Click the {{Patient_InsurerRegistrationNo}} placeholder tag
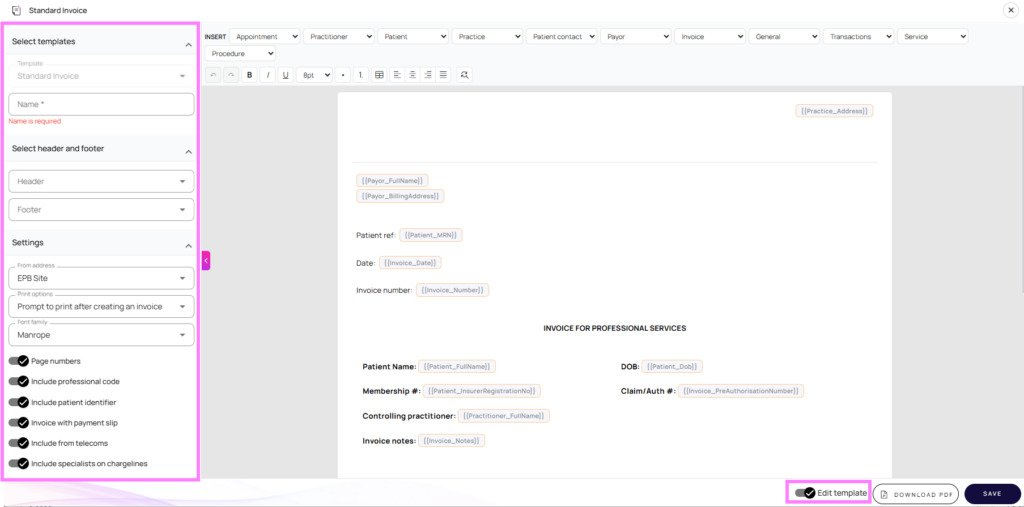The height and width of the screenshot is (507, 1024). click(482, 391)
